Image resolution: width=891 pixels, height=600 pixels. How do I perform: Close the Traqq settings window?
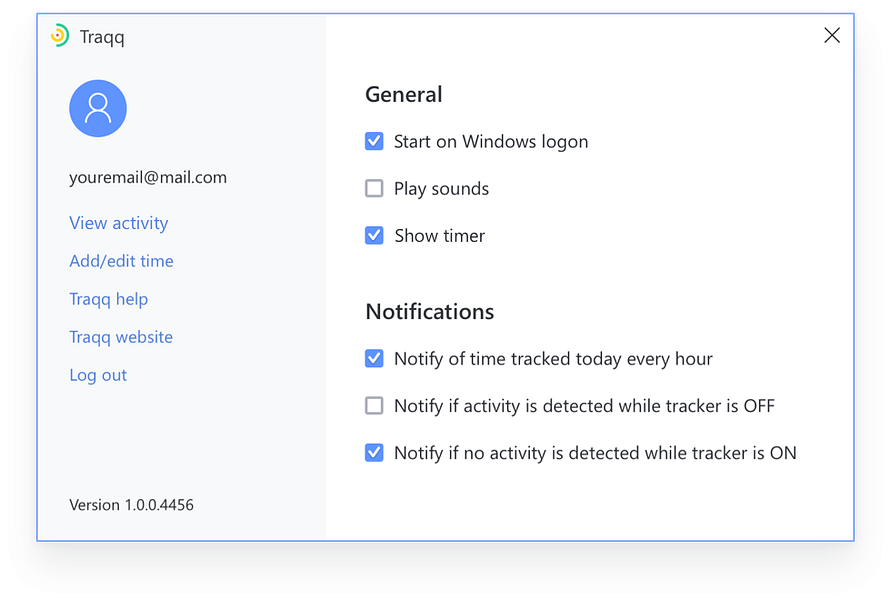coord(832,36)
